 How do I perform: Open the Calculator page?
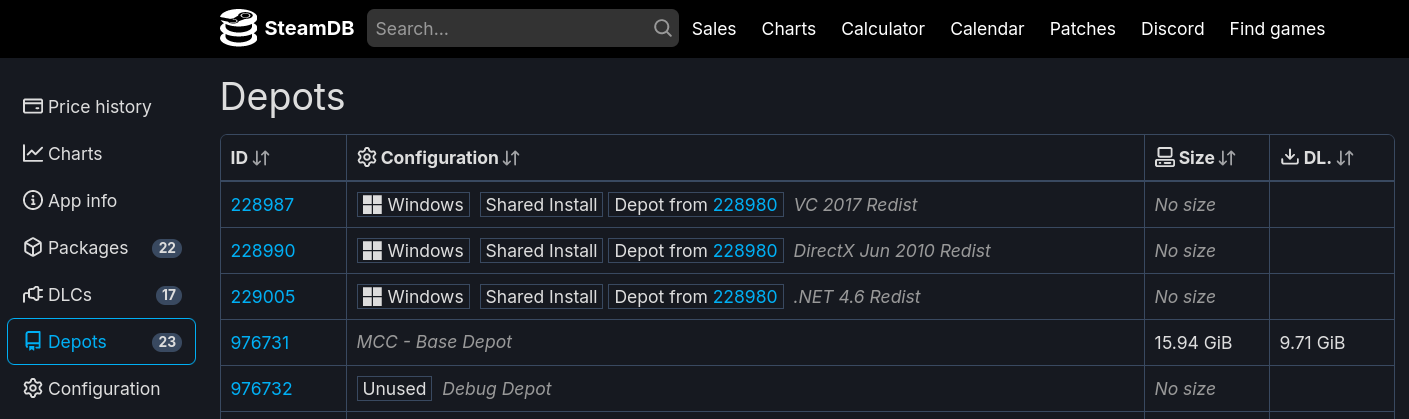coord(883,29)
